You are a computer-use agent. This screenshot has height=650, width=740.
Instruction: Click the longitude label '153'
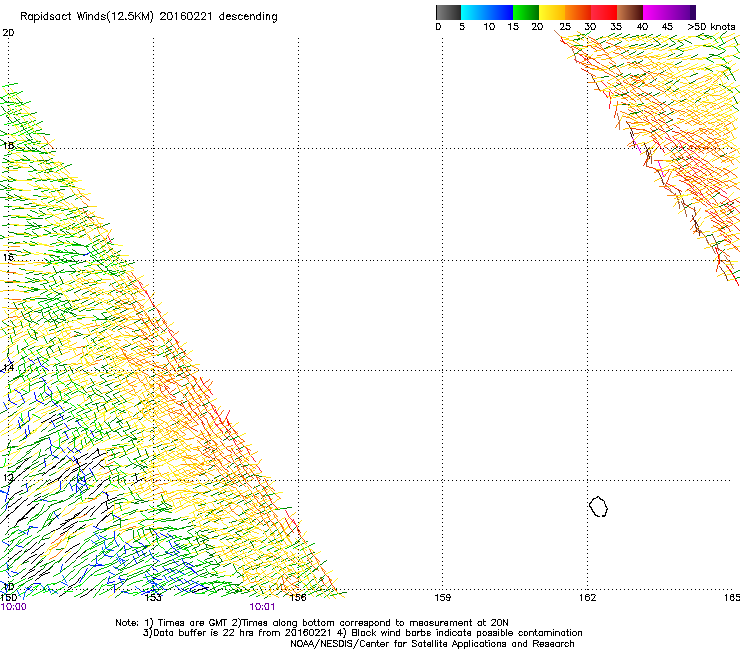point(153,598)
